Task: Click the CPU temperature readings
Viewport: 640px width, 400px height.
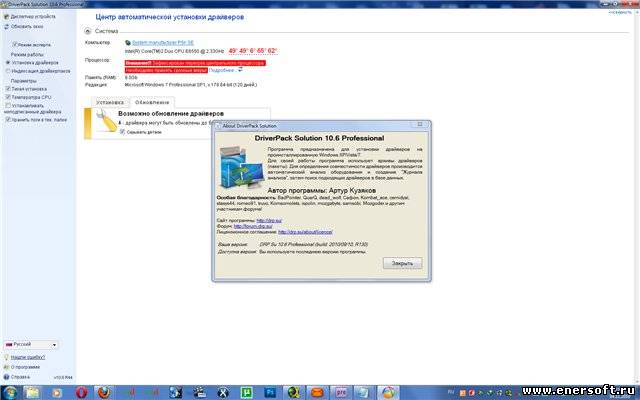Action: [x=253, y=51]
